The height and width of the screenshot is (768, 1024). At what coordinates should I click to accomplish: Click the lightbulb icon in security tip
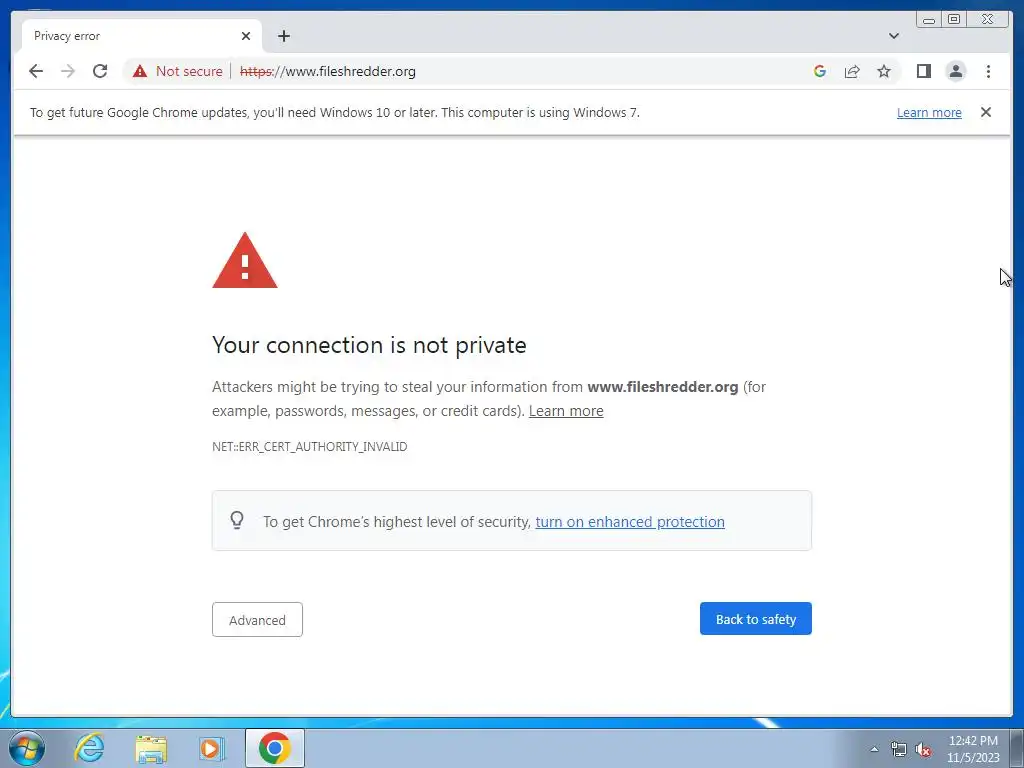point(237,520)
